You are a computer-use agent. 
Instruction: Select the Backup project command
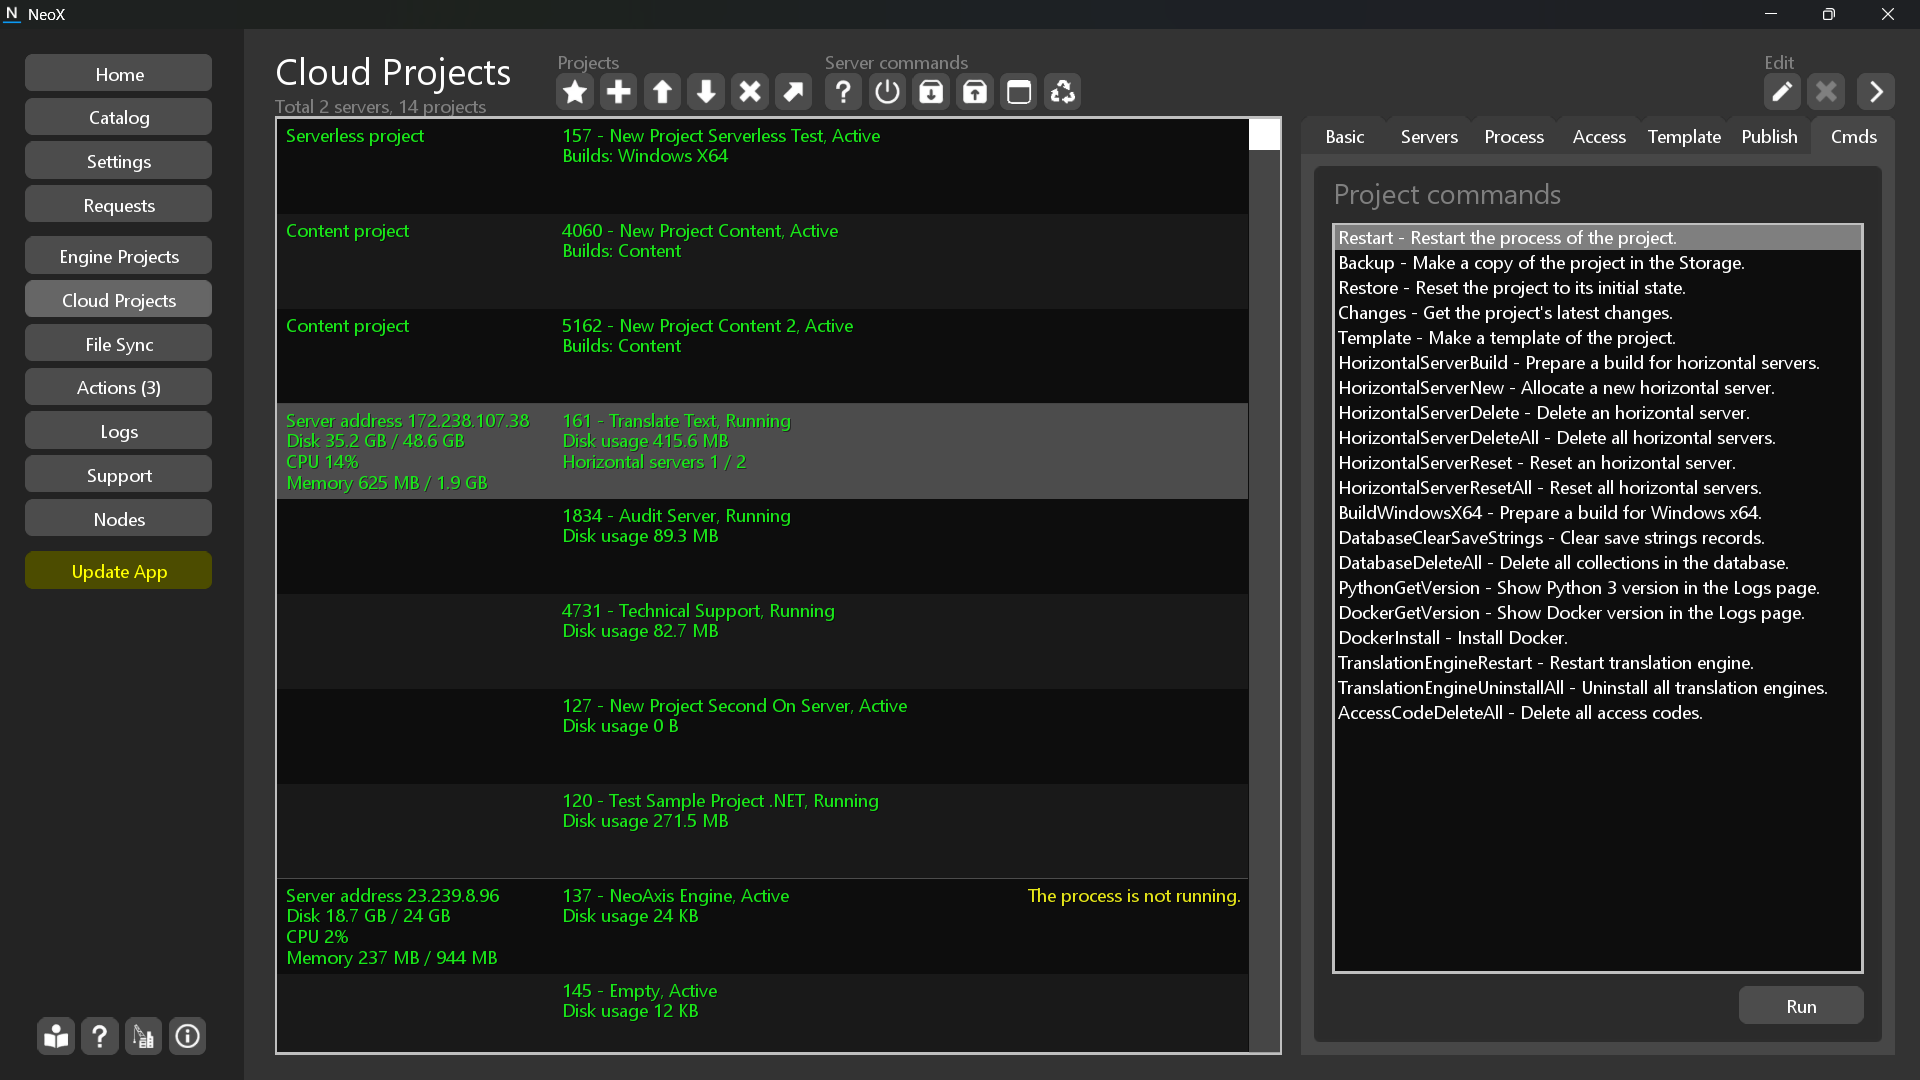click(1540, 263)
